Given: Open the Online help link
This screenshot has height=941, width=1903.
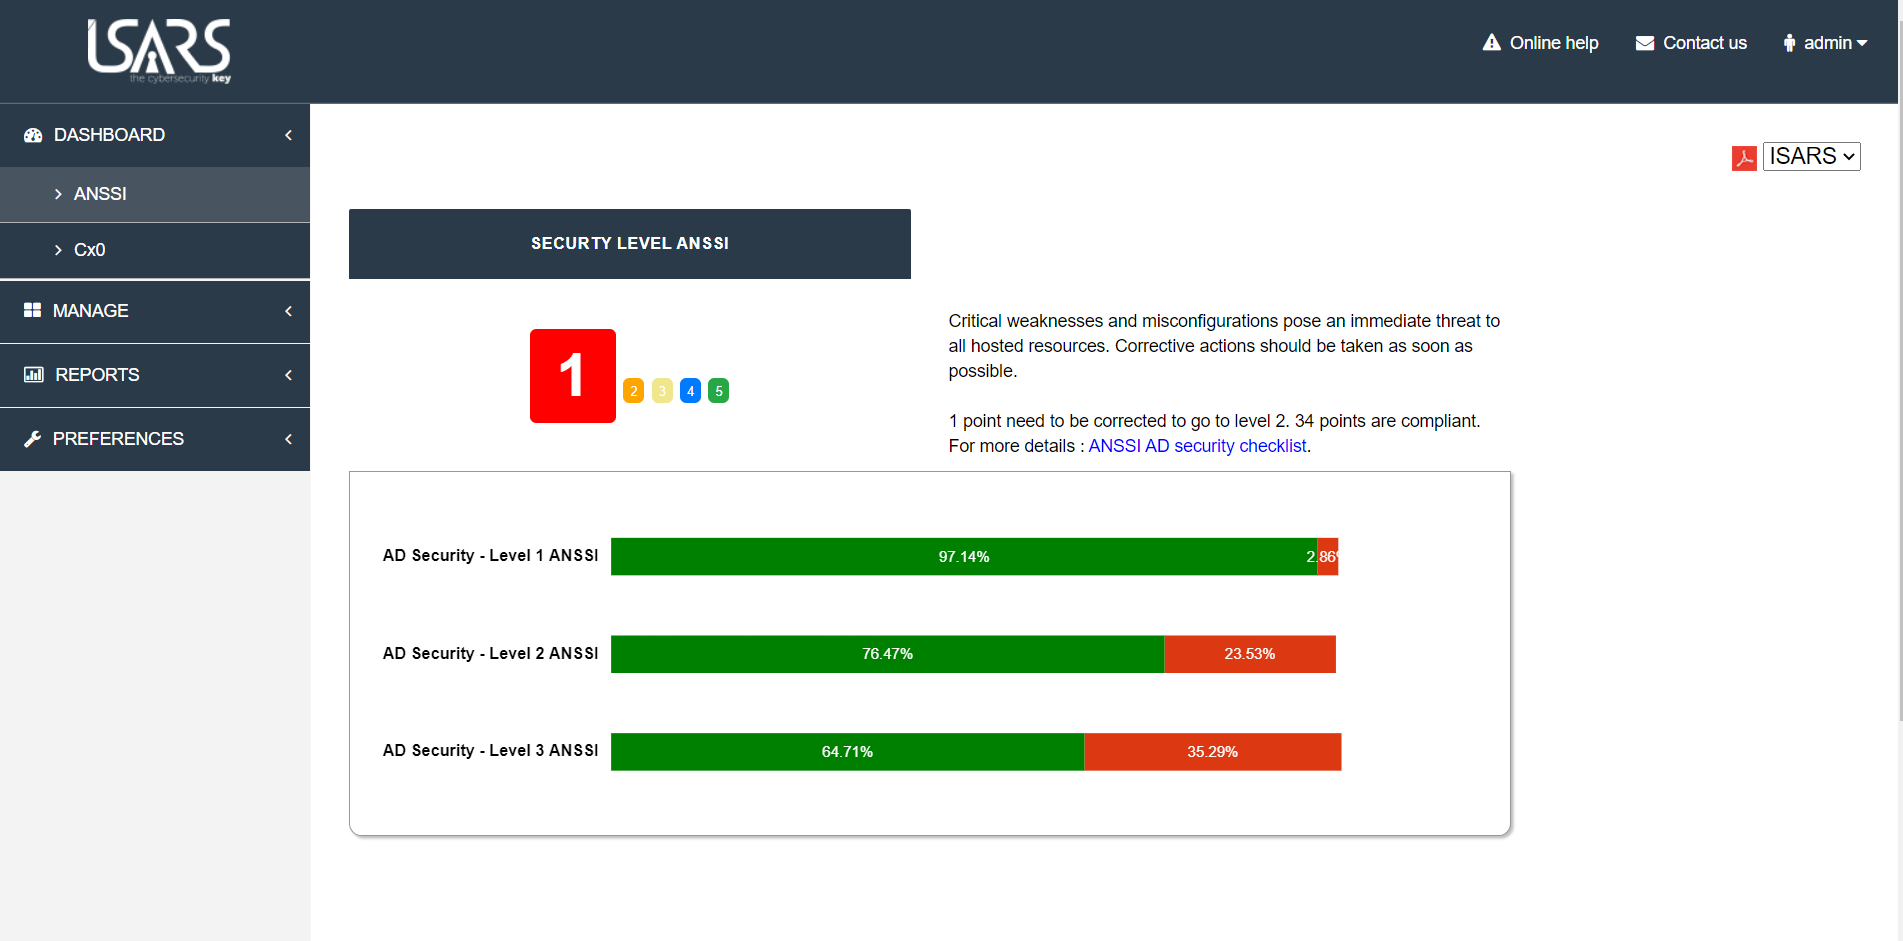Looking at the screenshot, I should pyautogui.click(x=1554, y=43).
